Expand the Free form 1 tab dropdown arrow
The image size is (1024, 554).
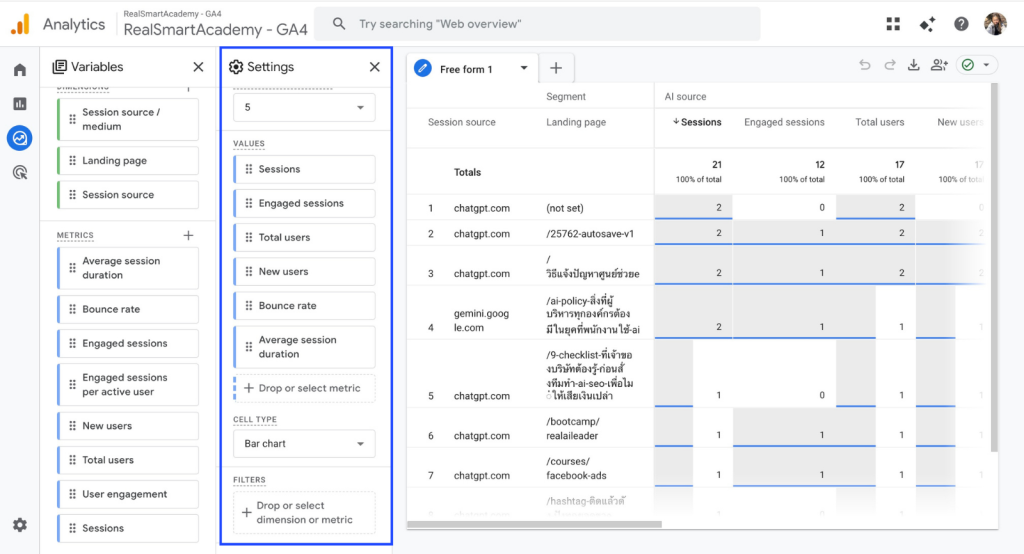click(524, 69)
